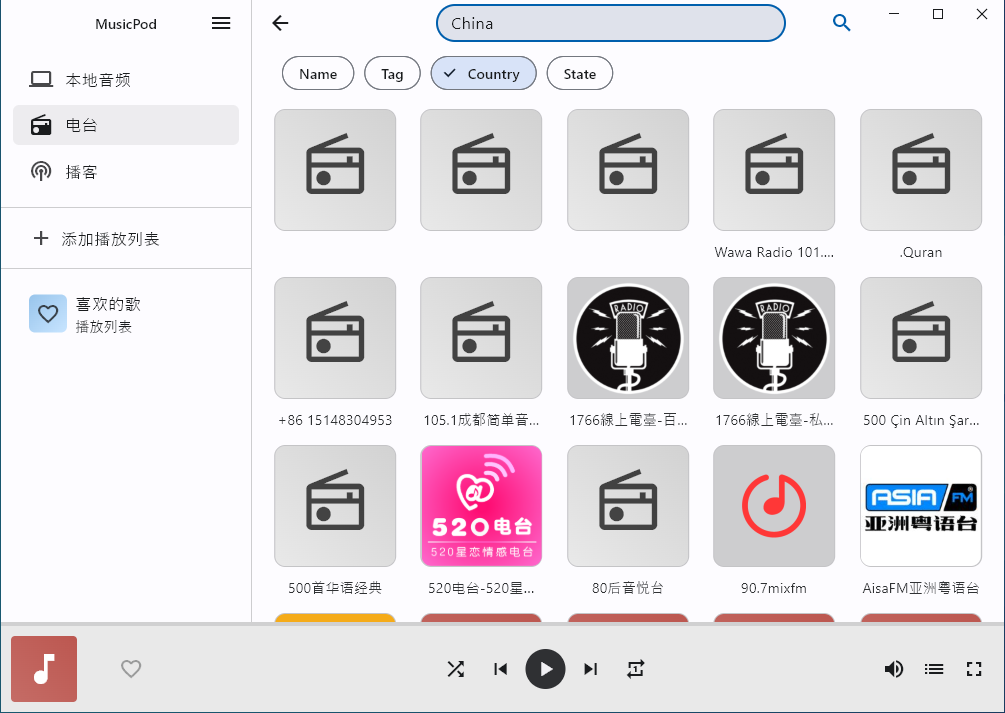The image size is (1005, 713).
Task: Click the back arrow icon
Action: [x=280, y=24]
